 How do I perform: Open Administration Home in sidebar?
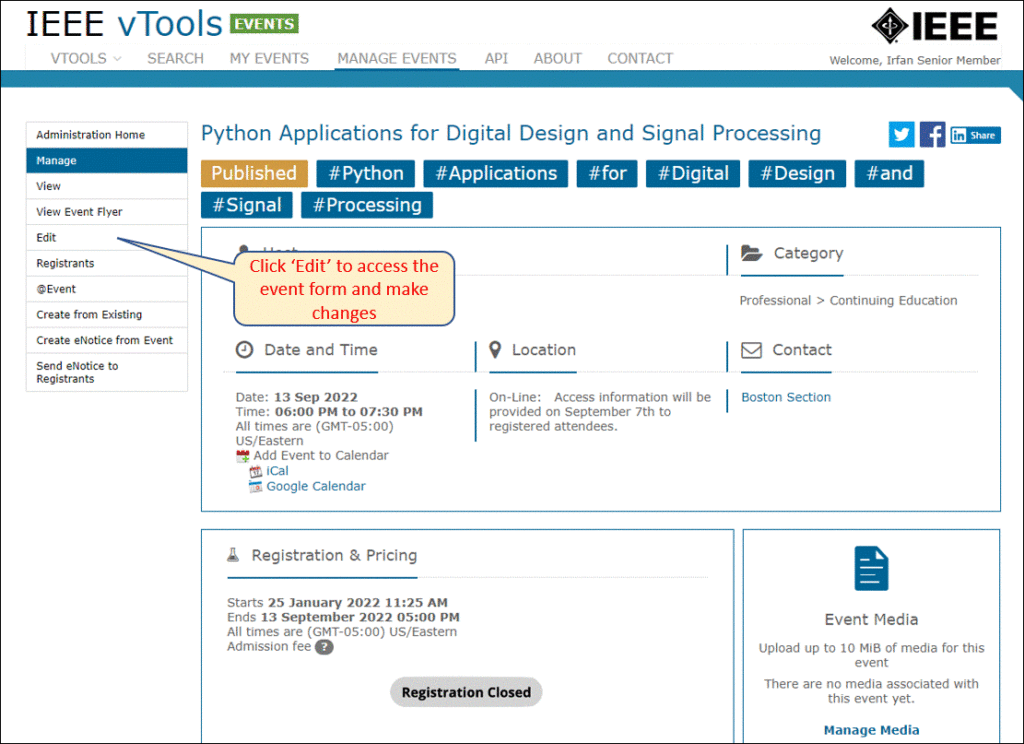tap(107, 135)
